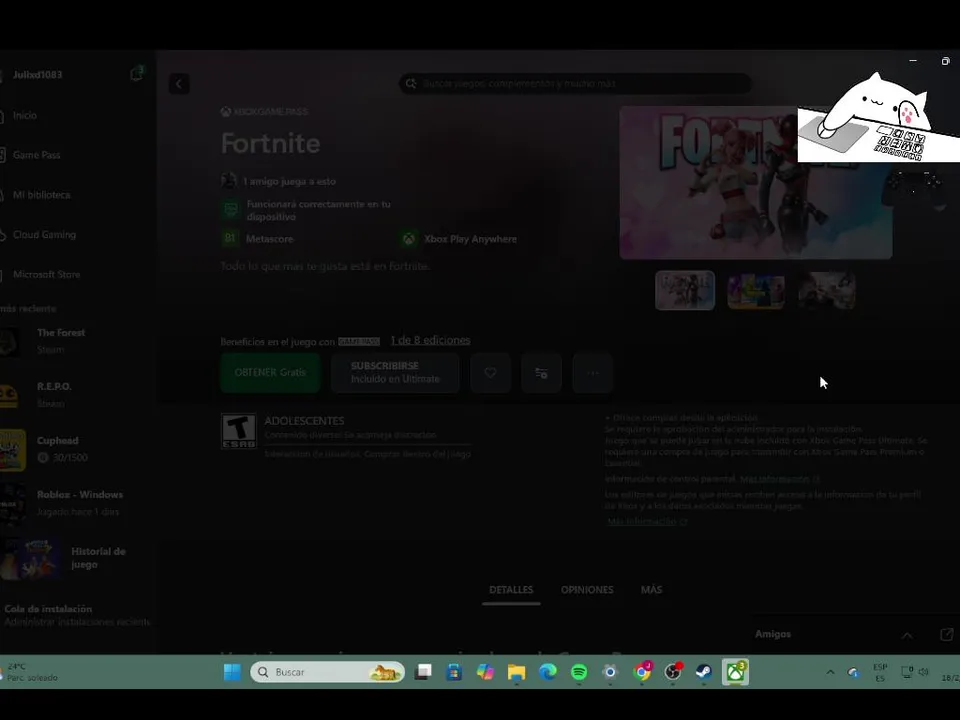This screenshot has width=960, height=720.
Task: Click SUBSCRIBIRSE Incluido en Ultimate button
Action: pos(395,373)
